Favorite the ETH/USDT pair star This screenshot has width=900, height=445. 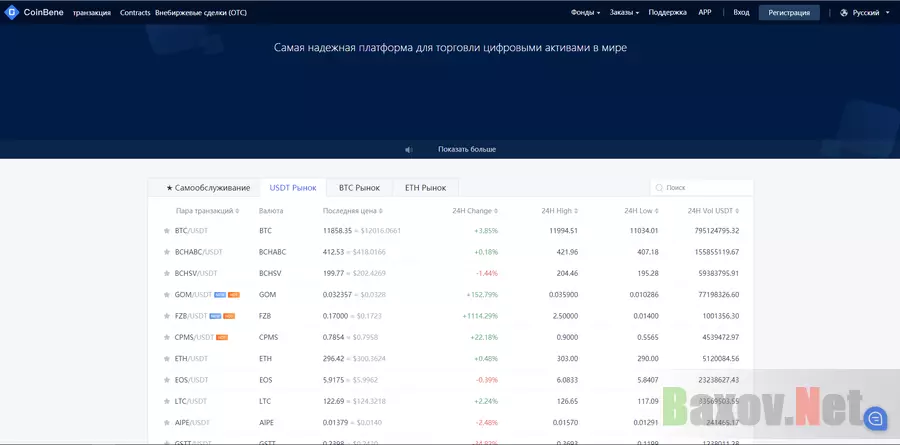pos(166,358)
